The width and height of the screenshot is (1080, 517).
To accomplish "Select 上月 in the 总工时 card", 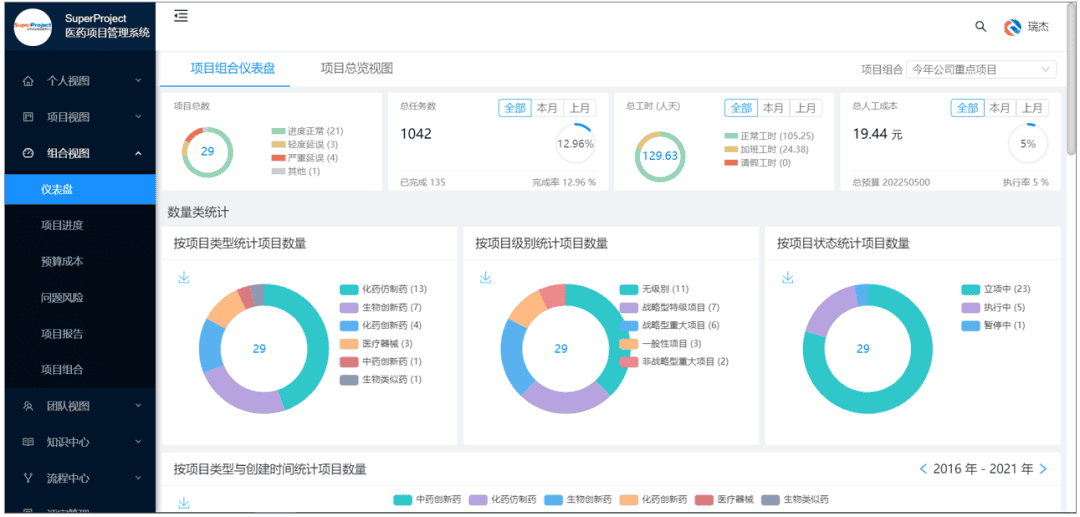I will (805, 108).
